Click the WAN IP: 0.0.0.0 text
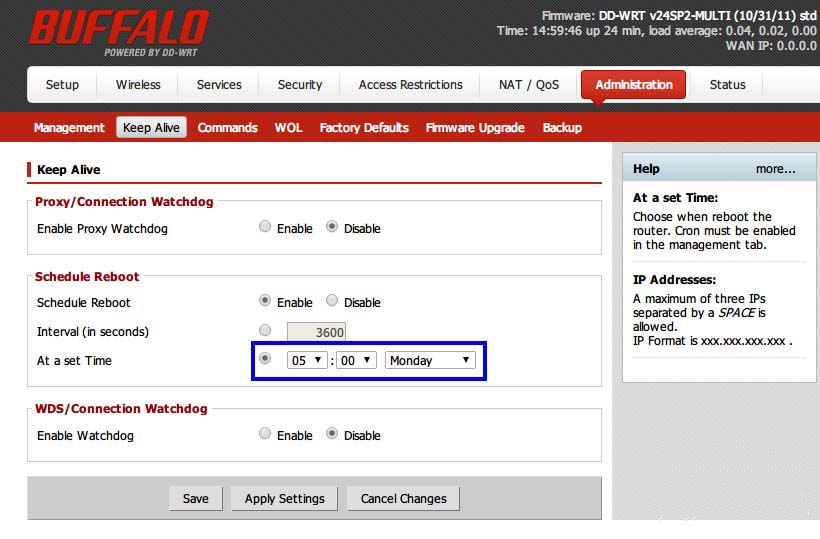Screen dimensions: 820x539 [771, 46]
